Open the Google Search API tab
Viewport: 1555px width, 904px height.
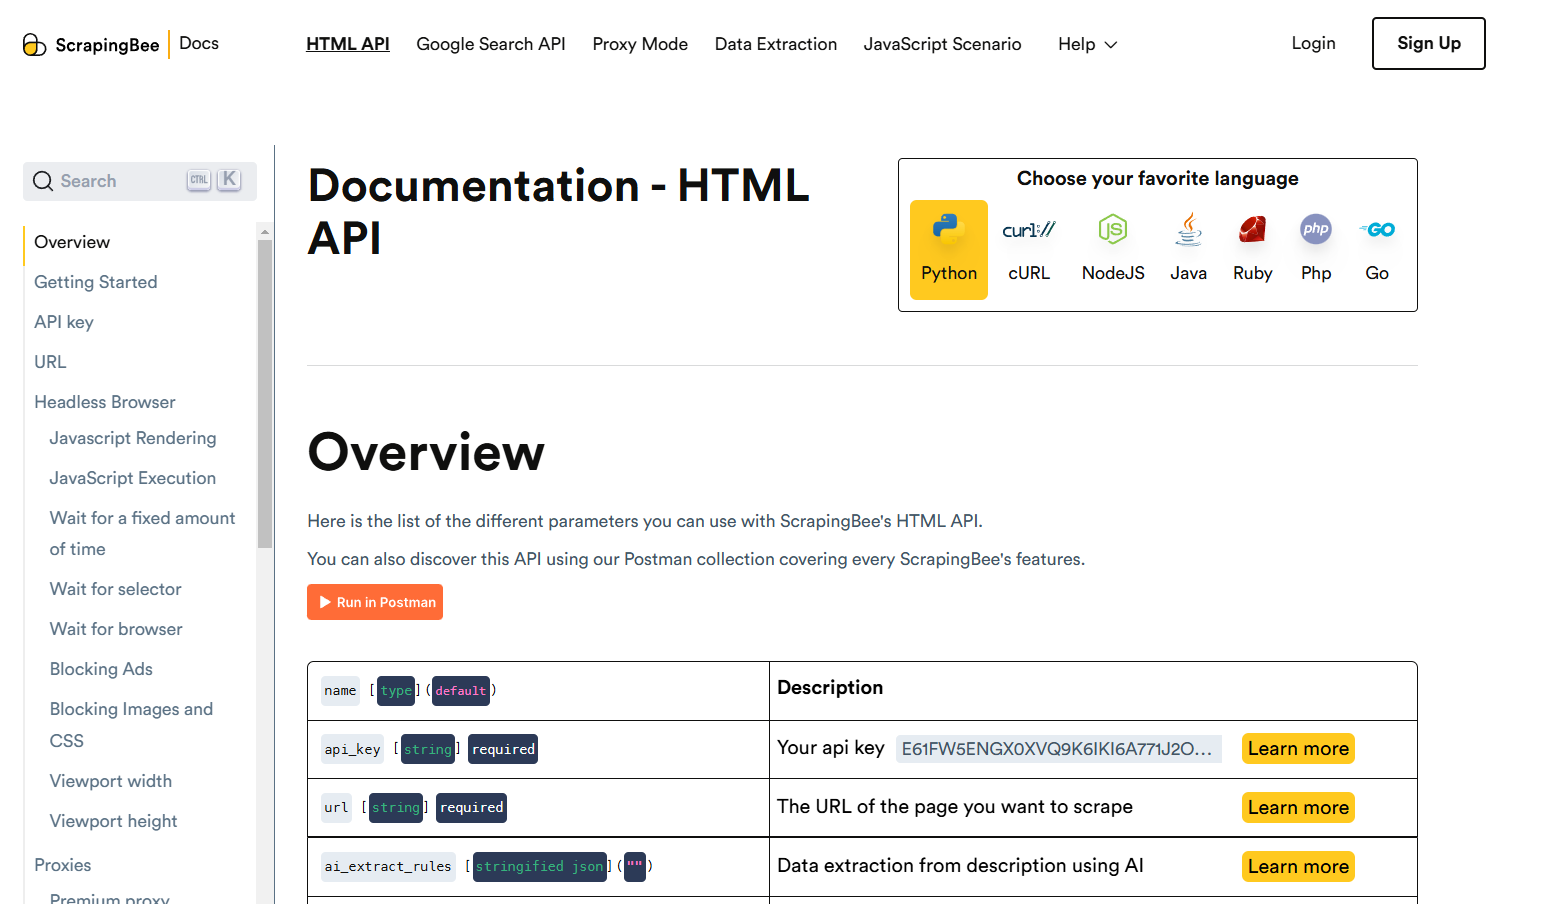[x=491, y=44]
